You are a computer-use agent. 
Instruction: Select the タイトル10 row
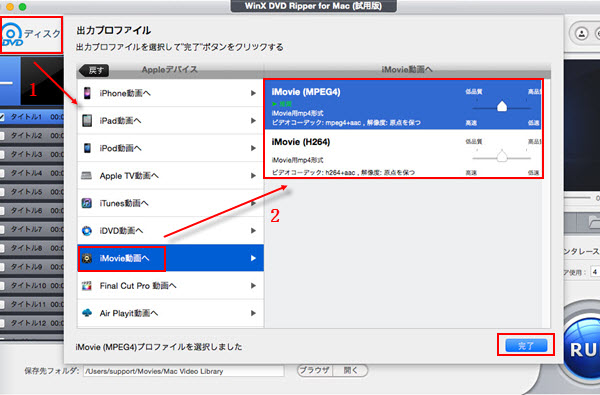32,286
